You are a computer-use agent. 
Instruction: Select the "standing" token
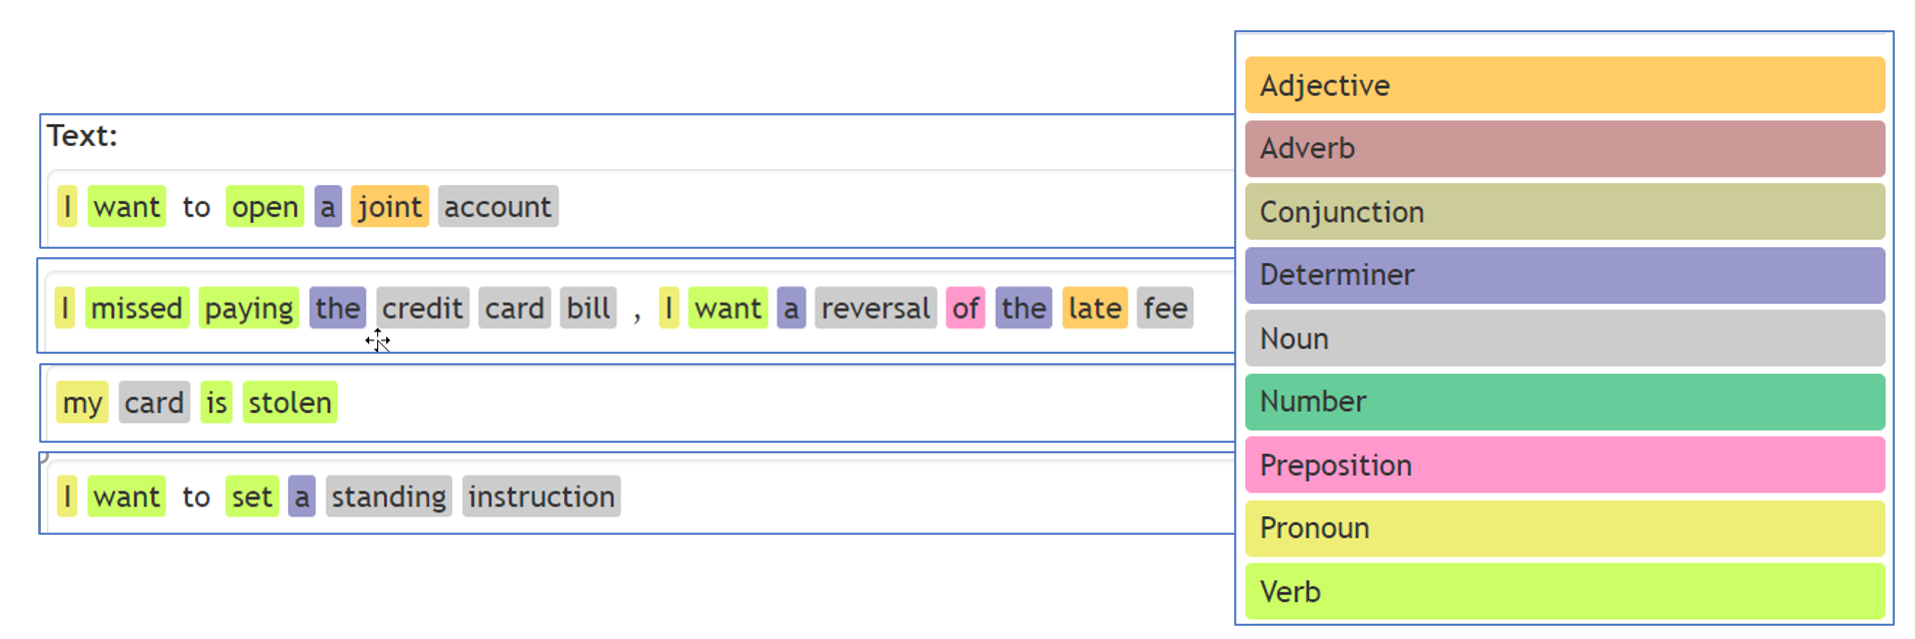click(388, 497)
